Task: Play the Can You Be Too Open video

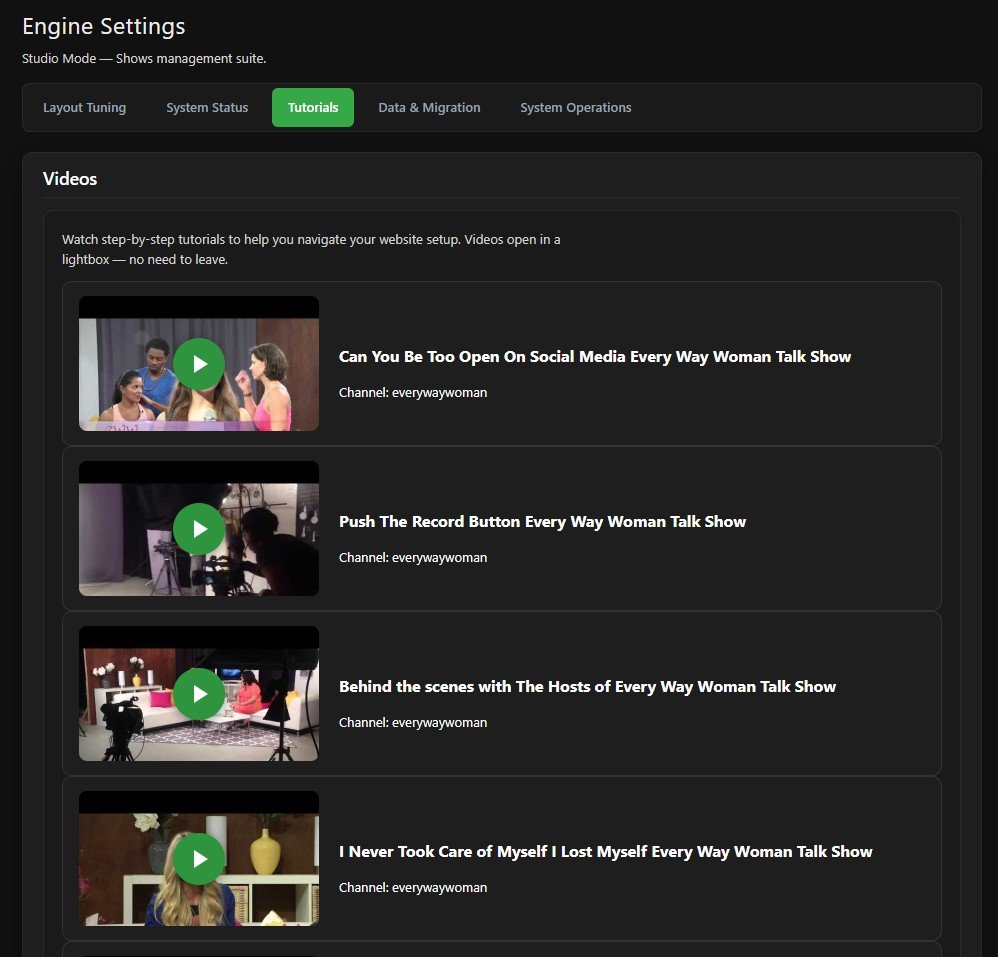Action: click(x=199, y=364)
